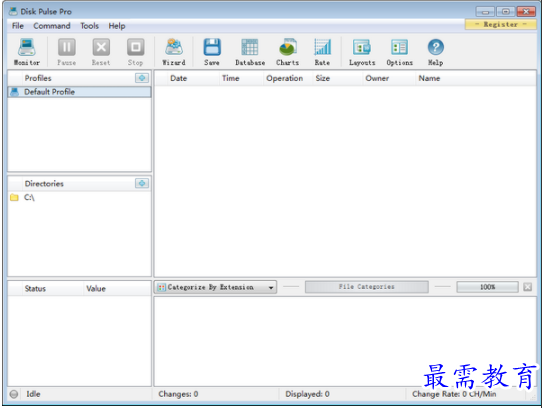Open the File menu
Viewport: 545px width, 408px height.
(18, 26)
